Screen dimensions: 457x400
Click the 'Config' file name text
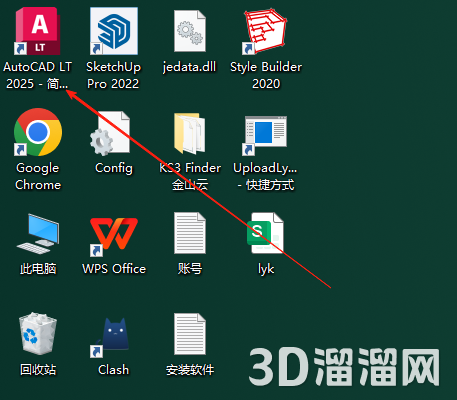pos(114,168)
